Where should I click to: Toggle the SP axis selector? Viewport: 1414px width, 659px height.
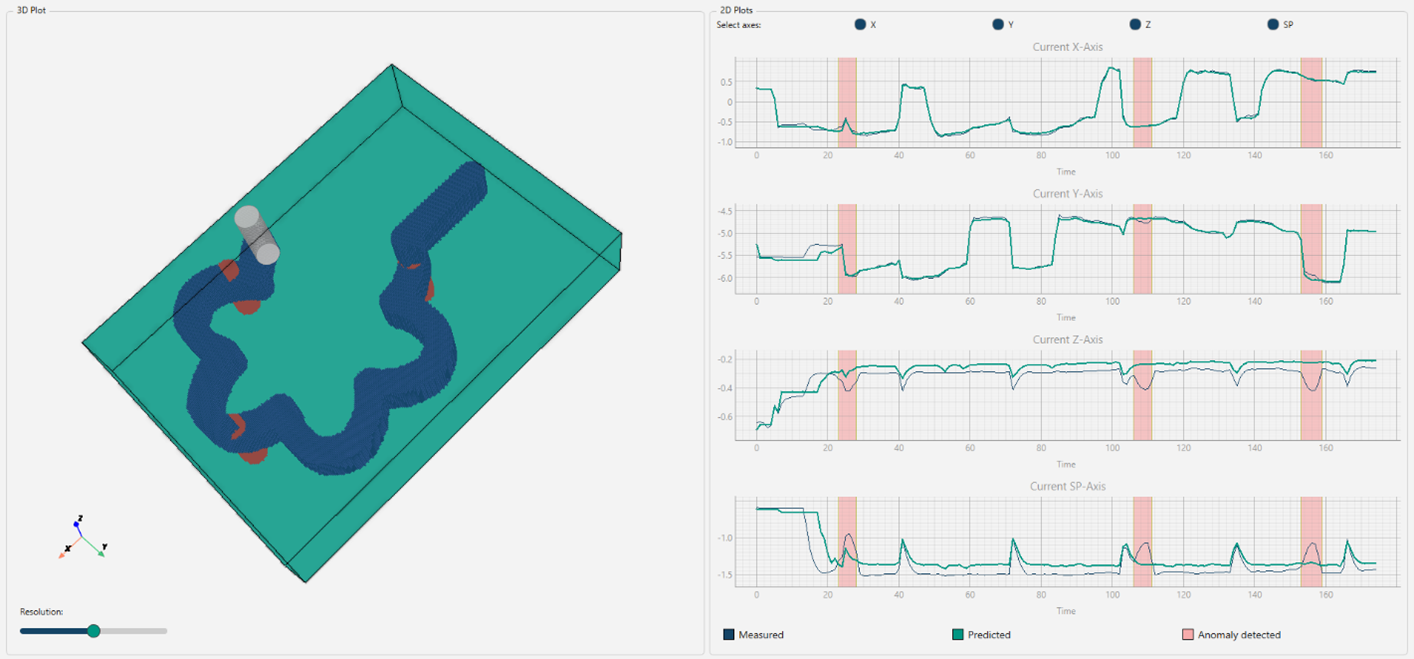(x=1273, y=25)
